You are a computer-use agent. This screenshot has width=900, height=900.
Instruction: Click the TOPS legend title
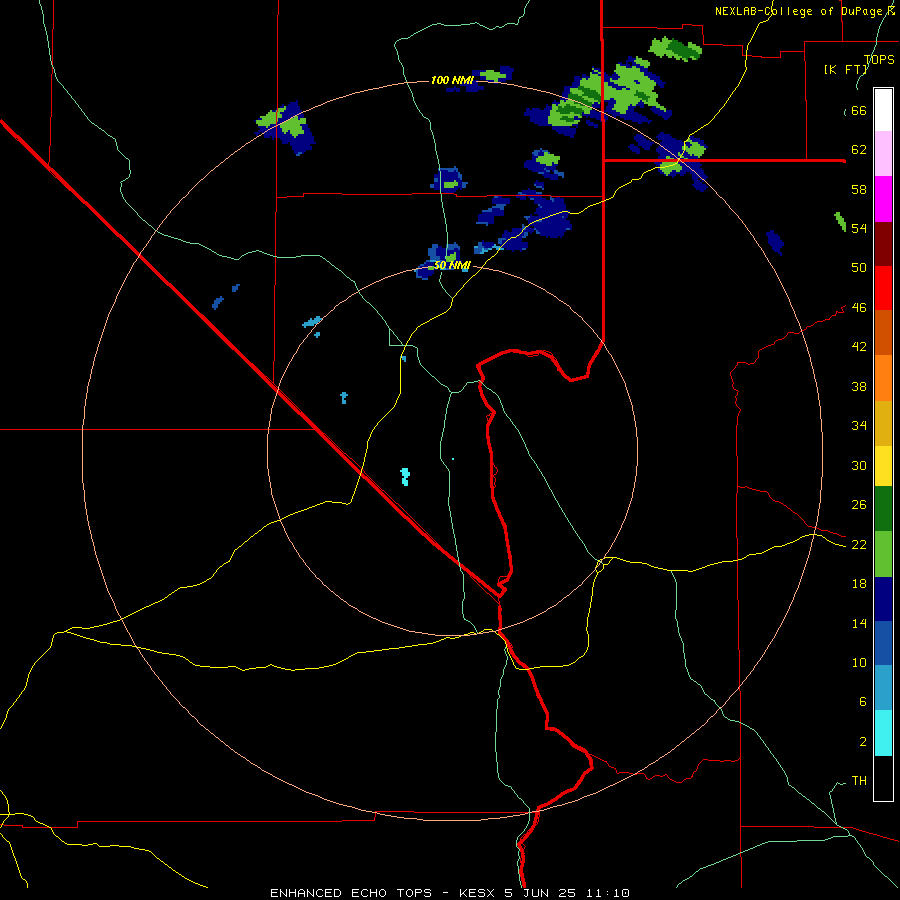[x=879, y=59]
